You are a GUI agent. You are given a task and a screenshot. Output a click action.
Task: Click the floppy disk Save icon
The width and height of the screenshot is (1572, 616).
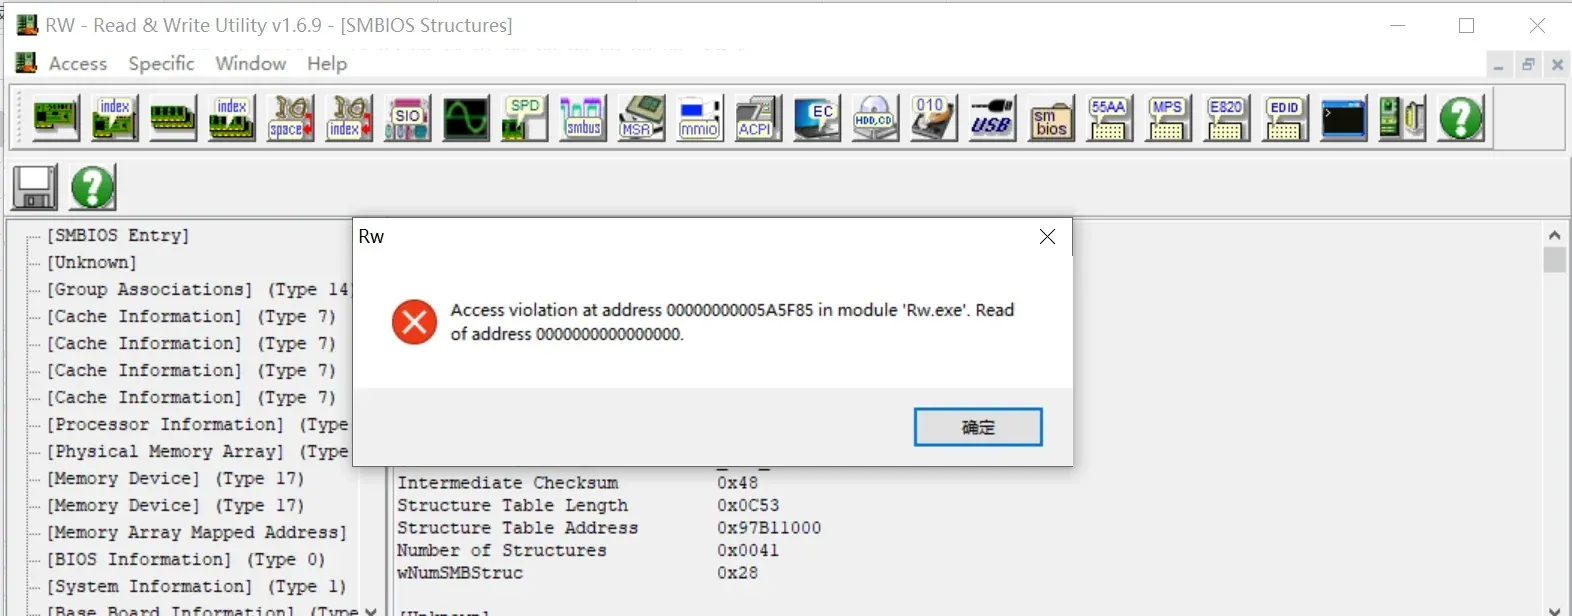point(35,187)
